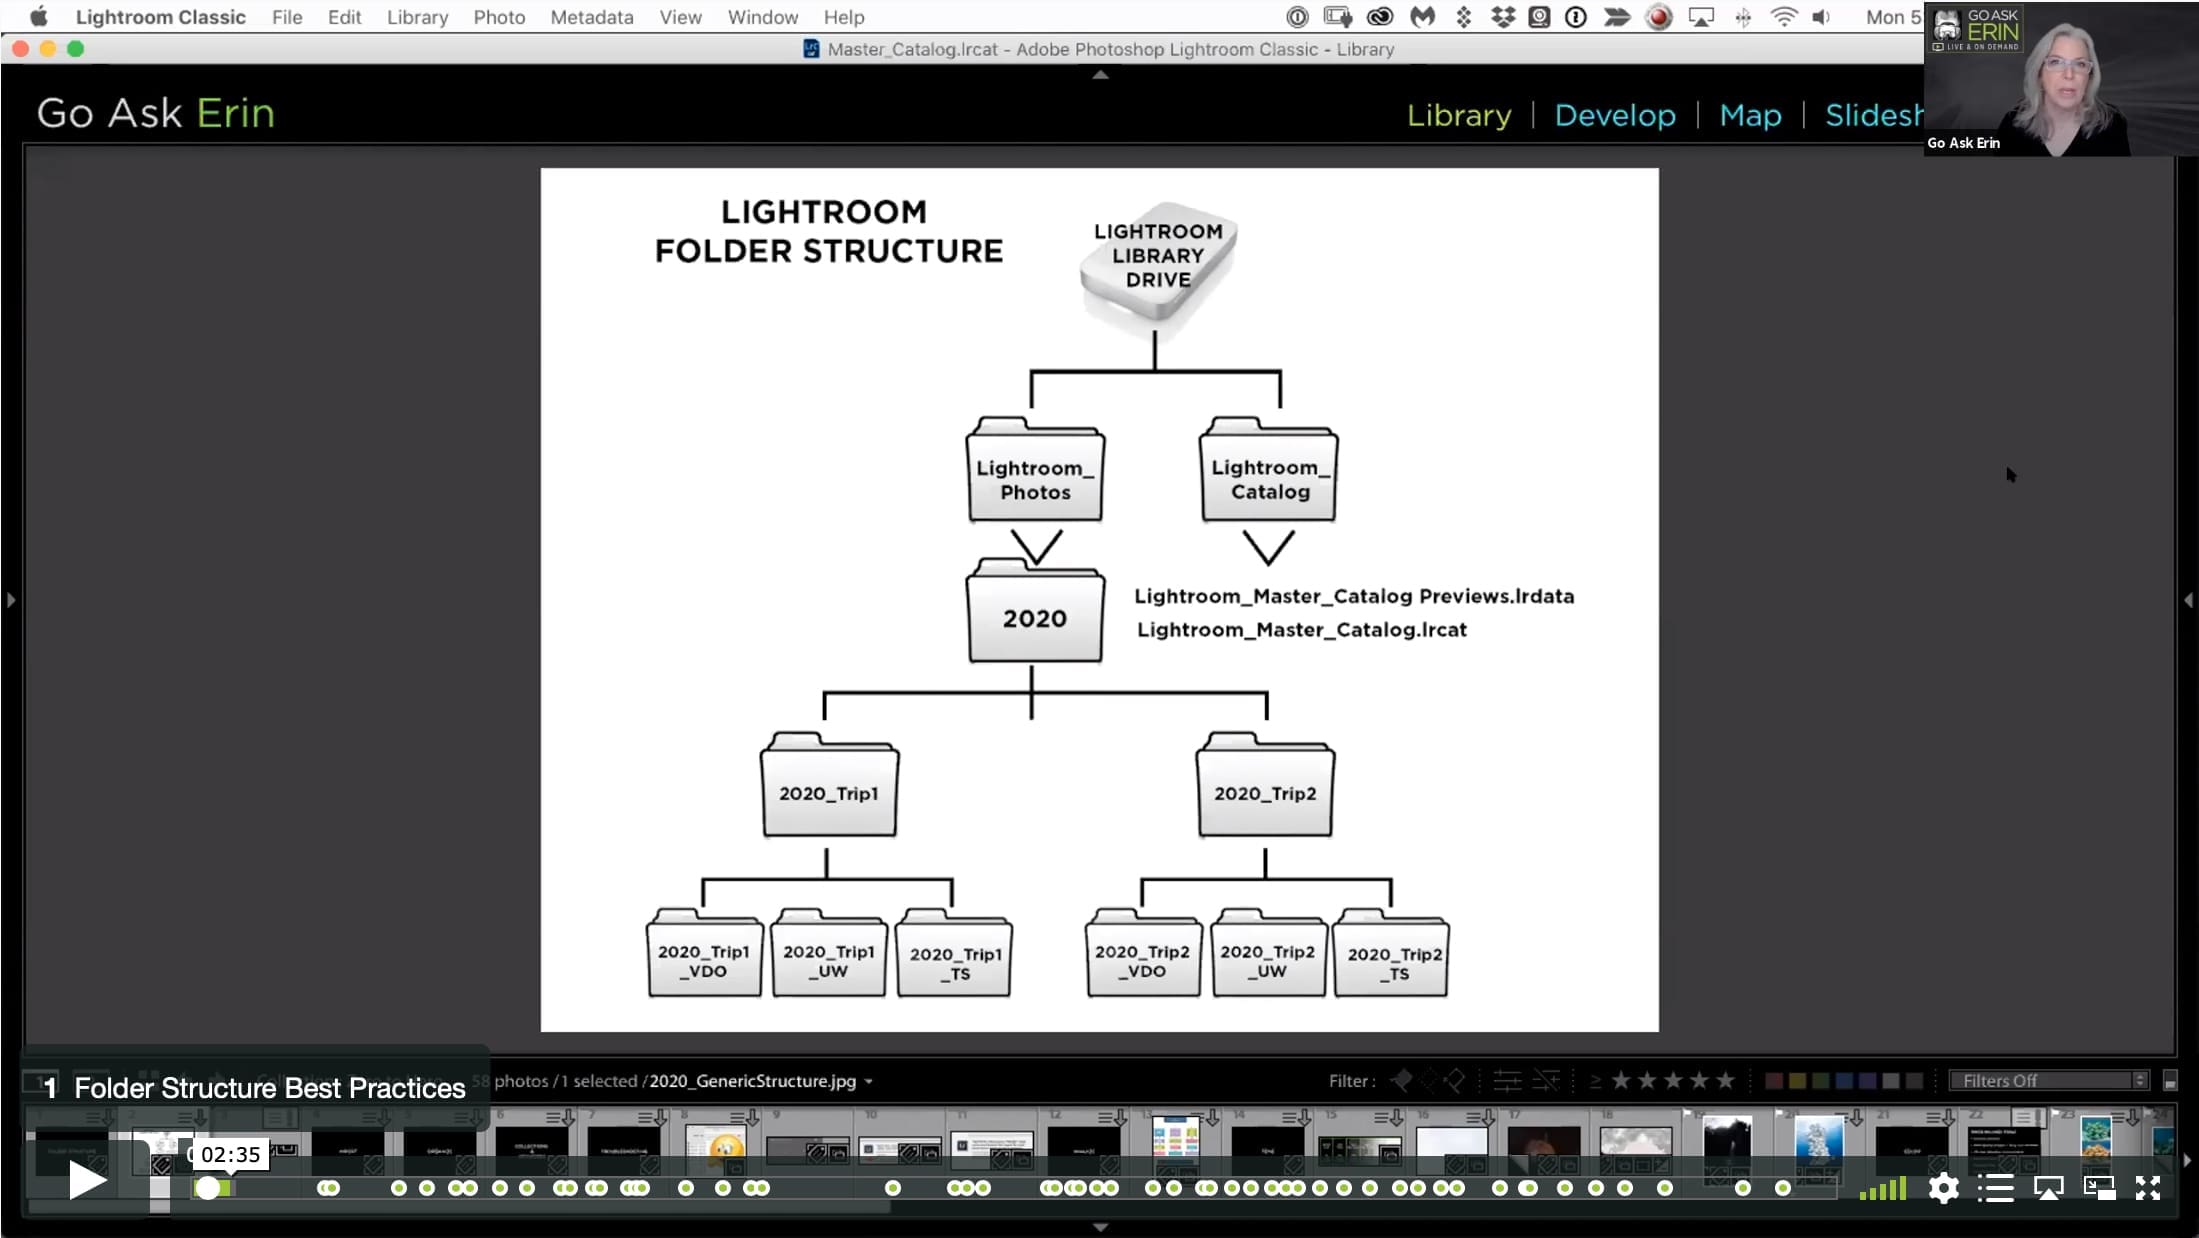Filter by unflagged photos
2199x1238 pixels.
coord(1428,1081)
